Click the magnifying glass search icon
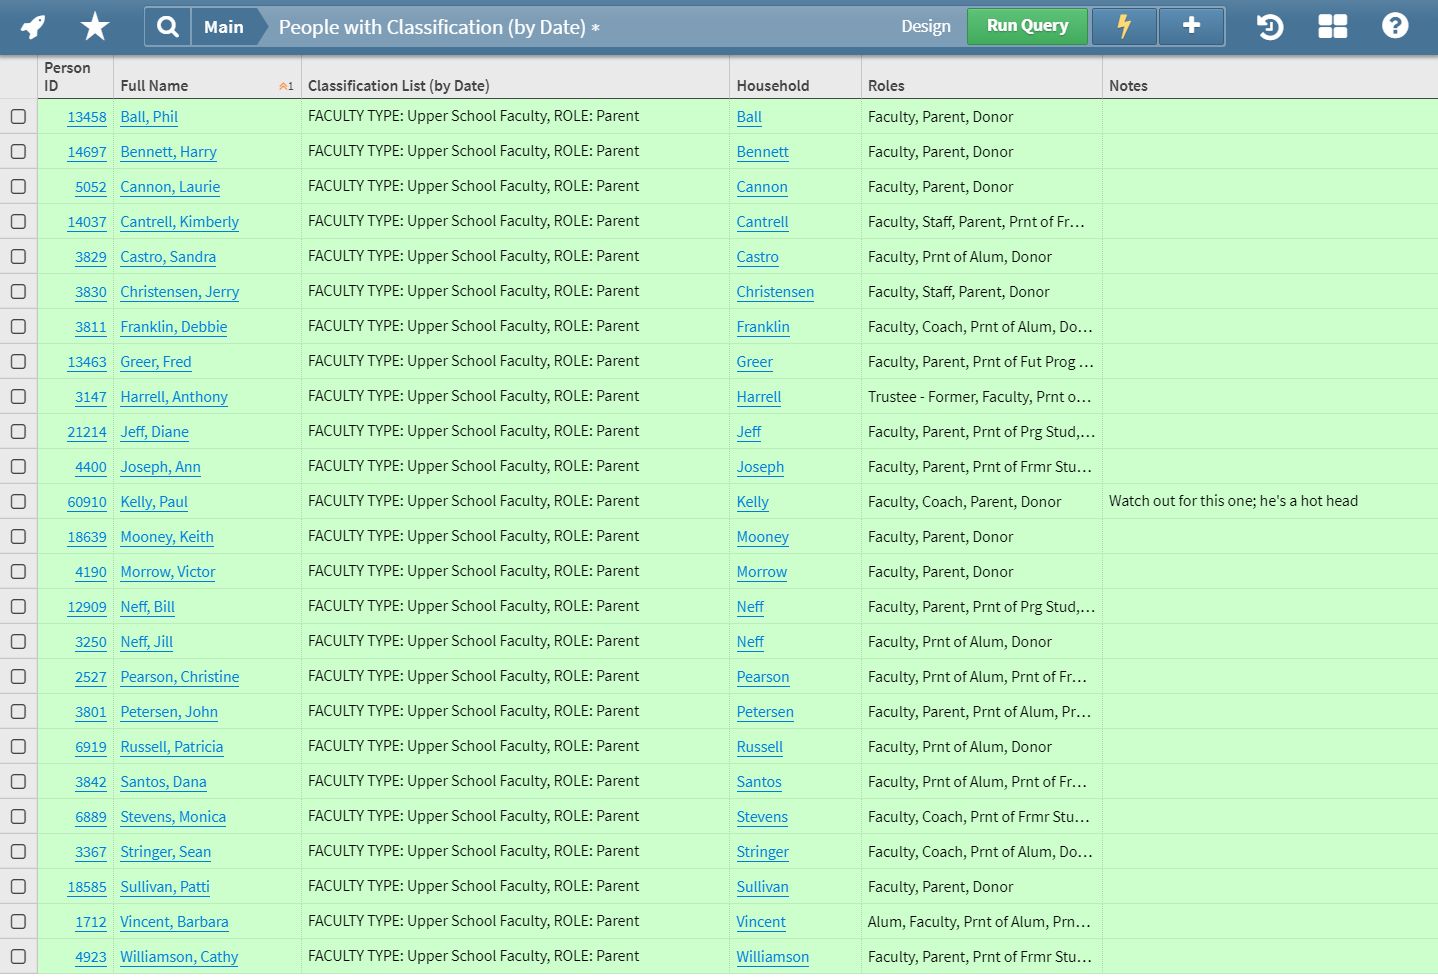 tap(168, 27)
